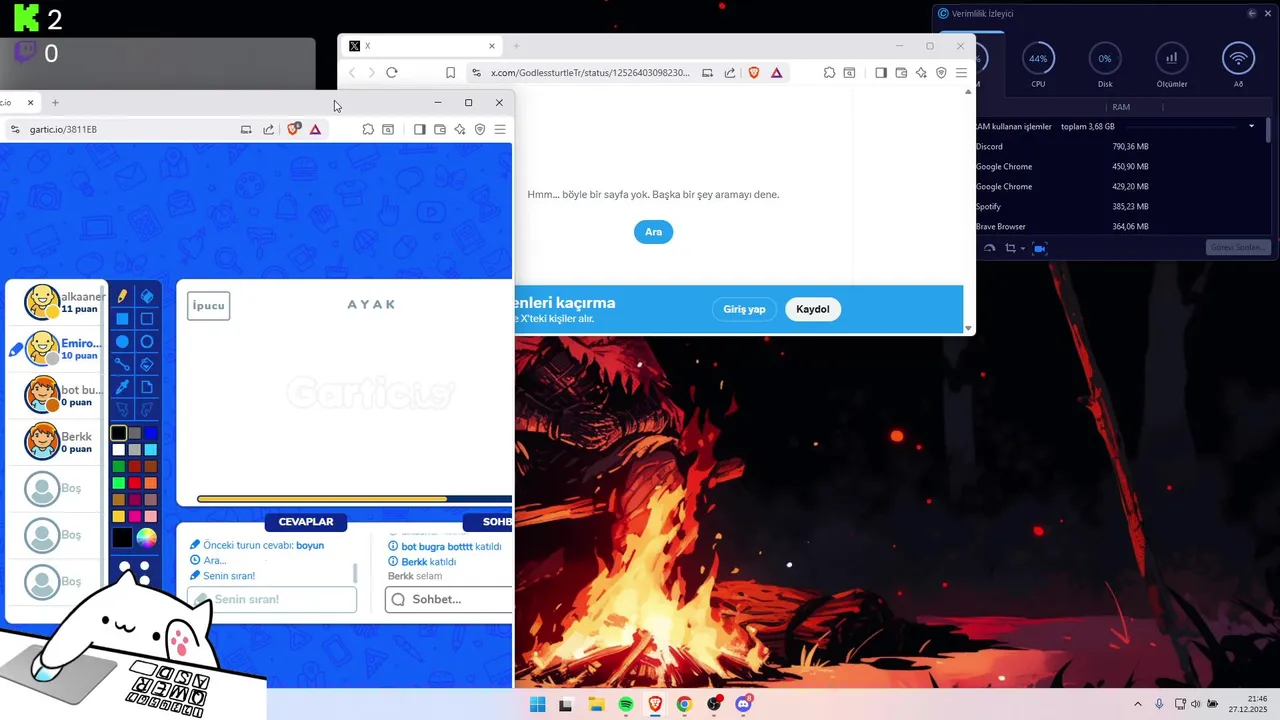
Task: Click the back arrow in Verimlilik İzleyici
Action: coord(1252,13)
